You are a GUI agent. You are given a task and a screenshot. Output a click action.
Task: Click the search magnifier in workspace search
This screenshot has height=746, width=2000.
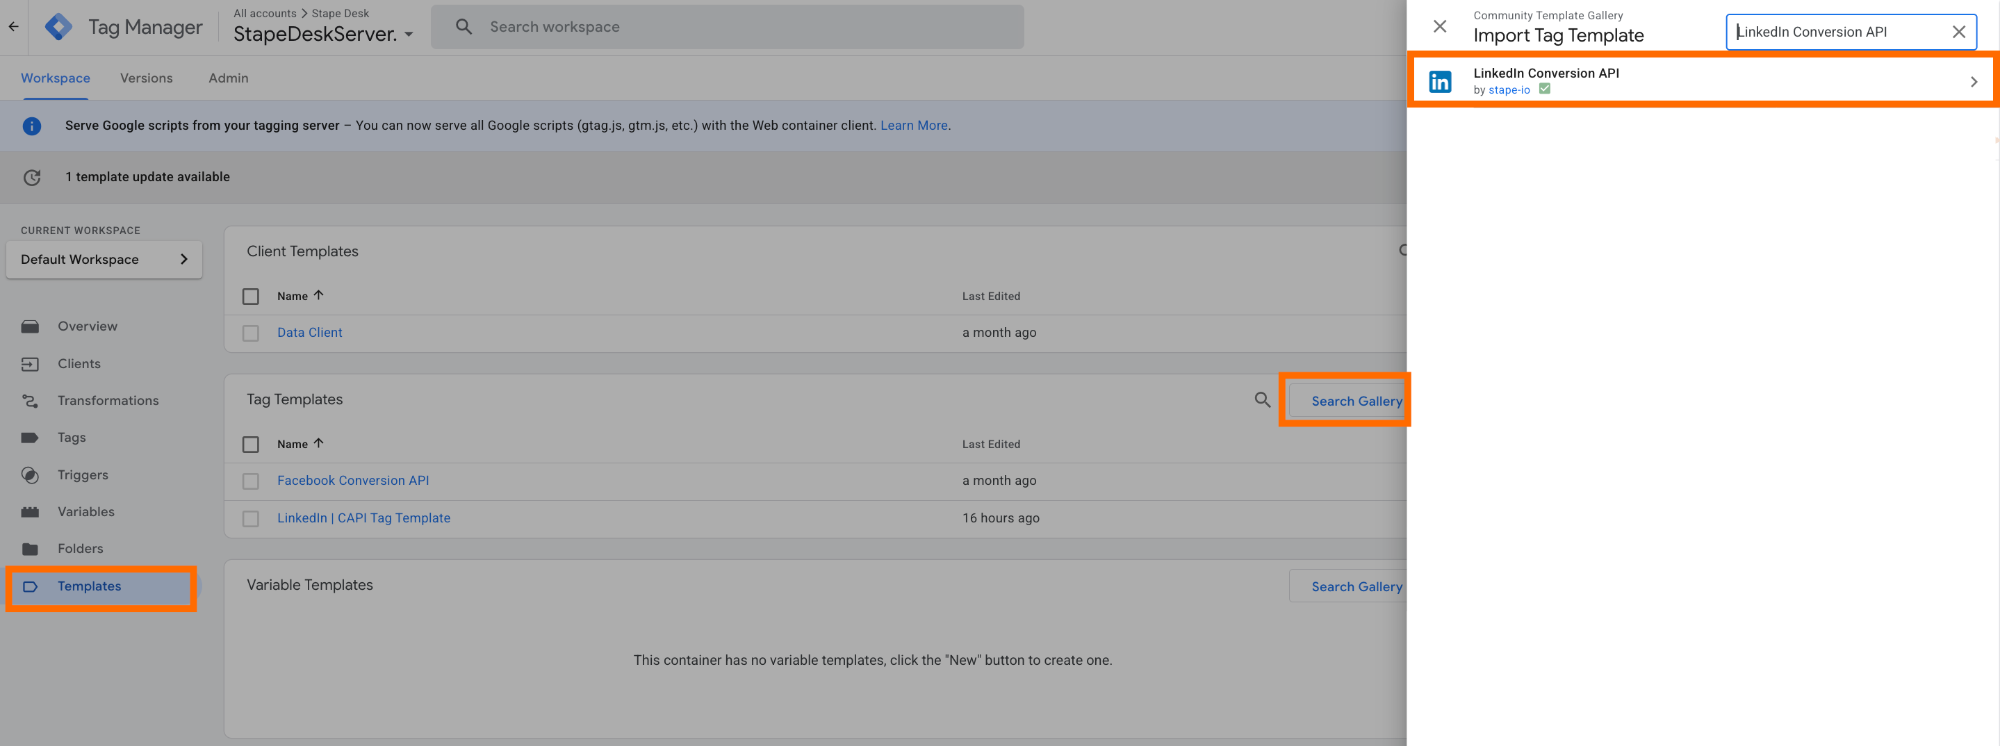(463, 27)
